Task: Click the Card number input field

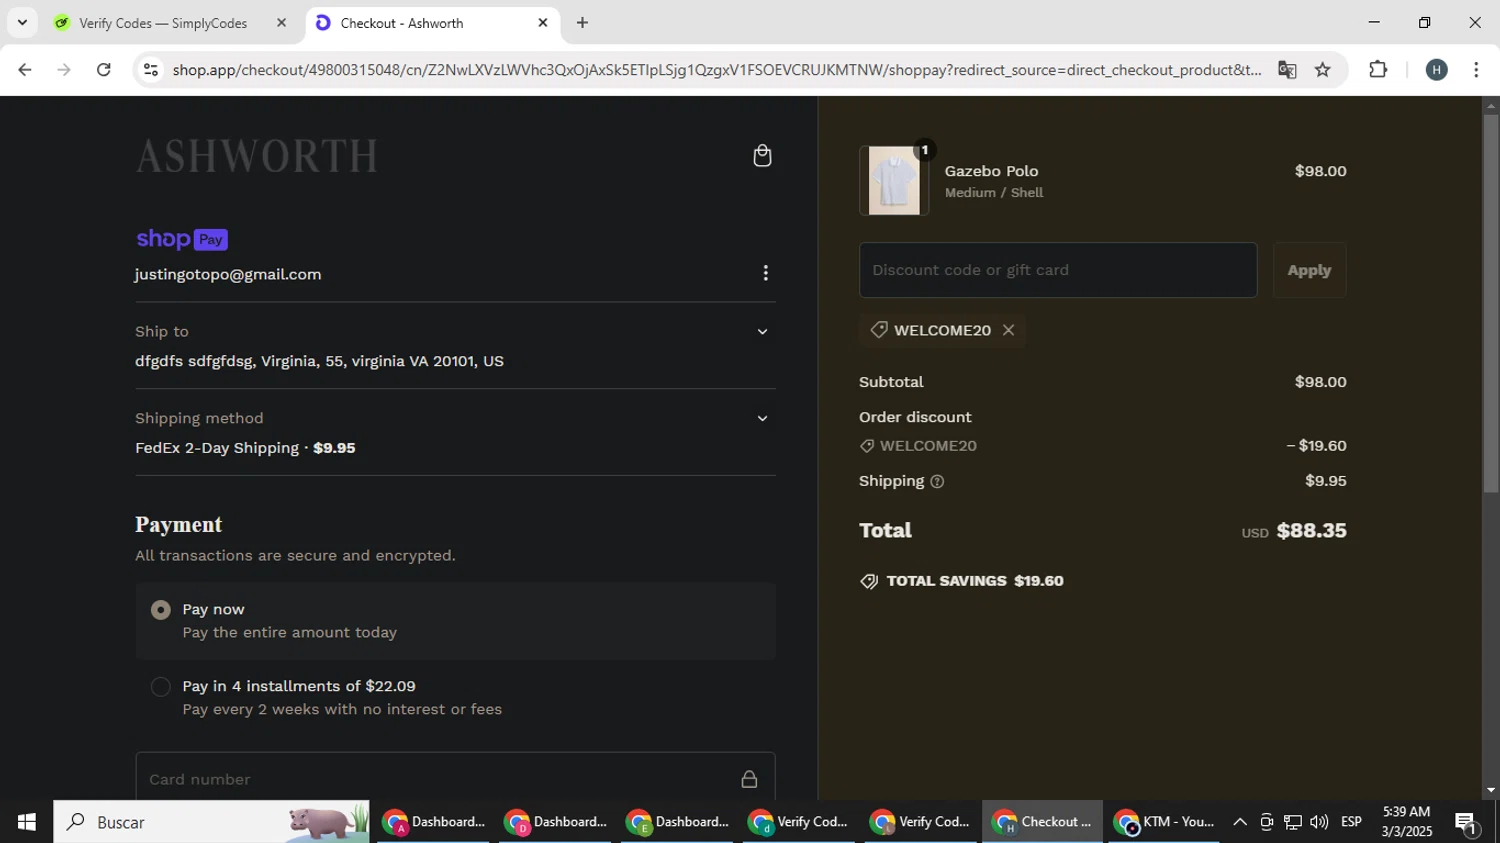Action: [455, 779]
